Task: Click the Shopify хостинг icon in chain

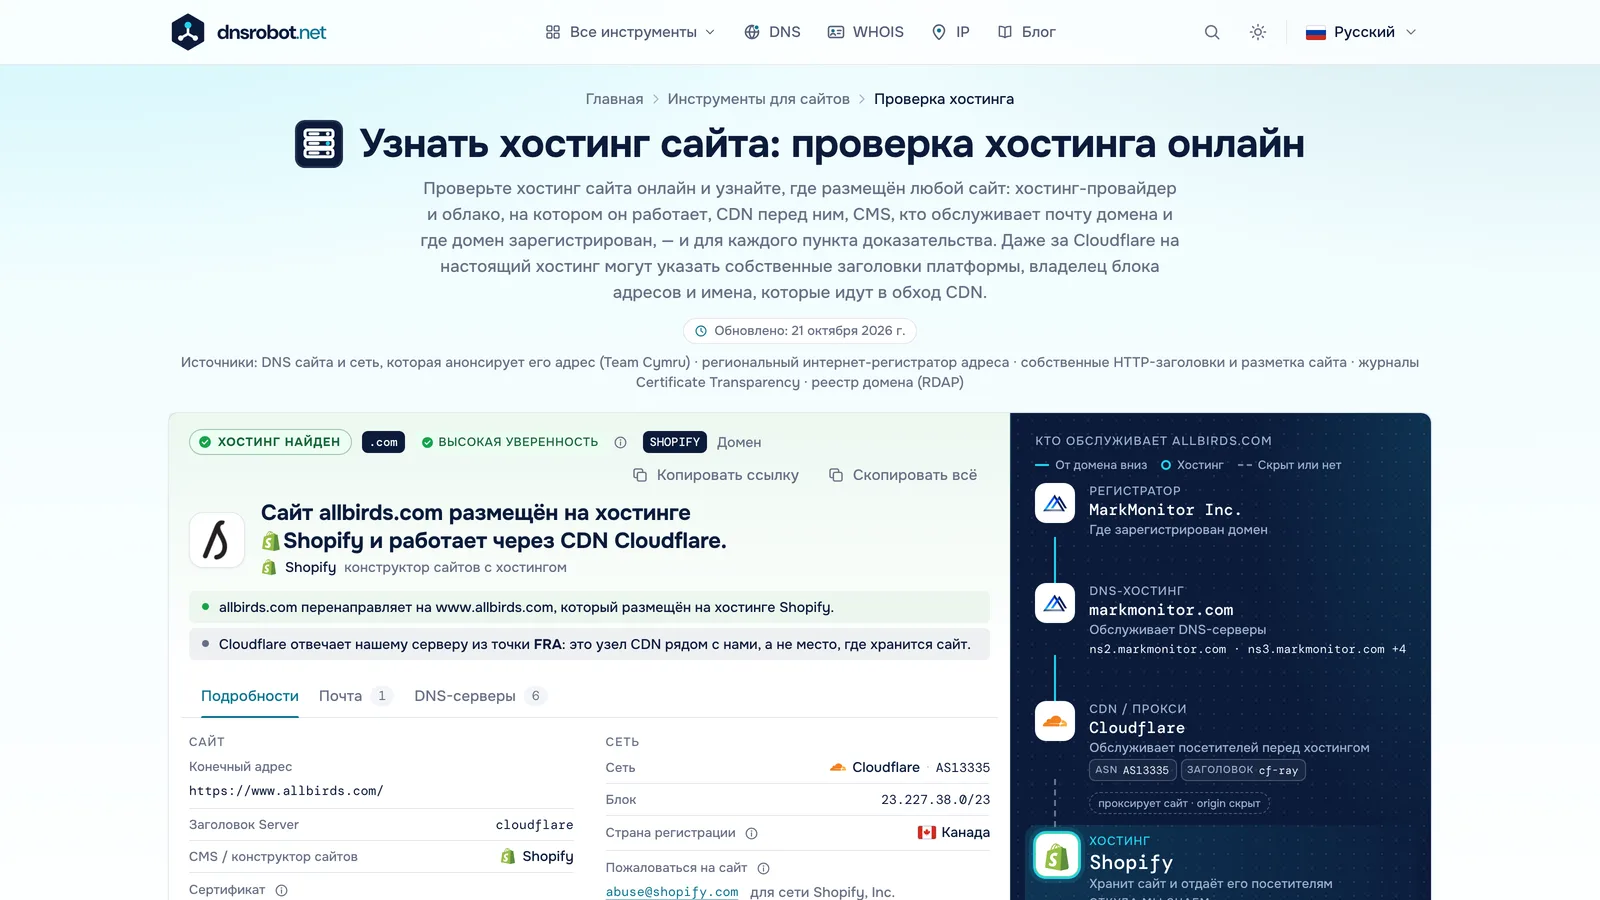Action: (1057, 856)
